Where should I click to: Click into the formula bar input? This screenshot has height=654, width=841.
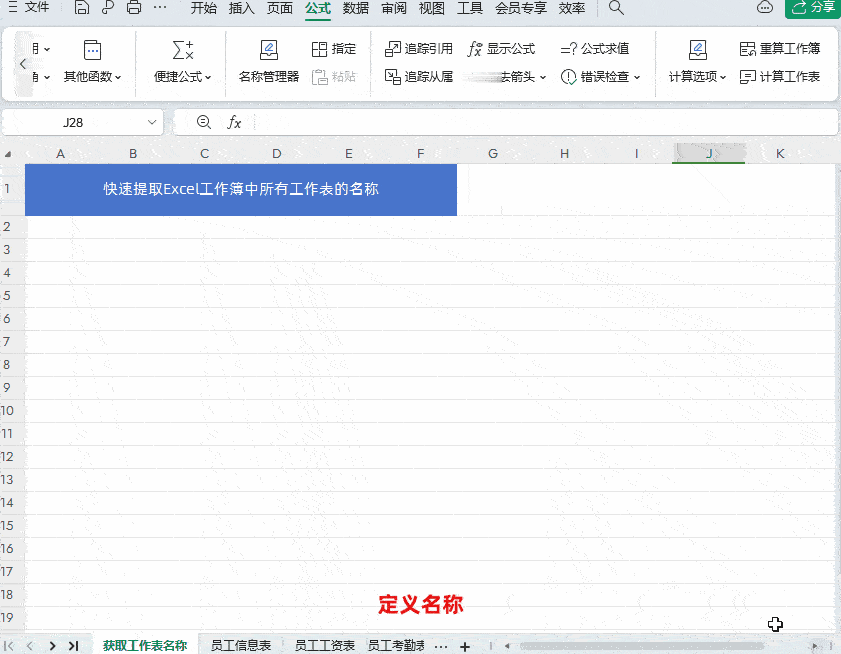click(544, 123)
